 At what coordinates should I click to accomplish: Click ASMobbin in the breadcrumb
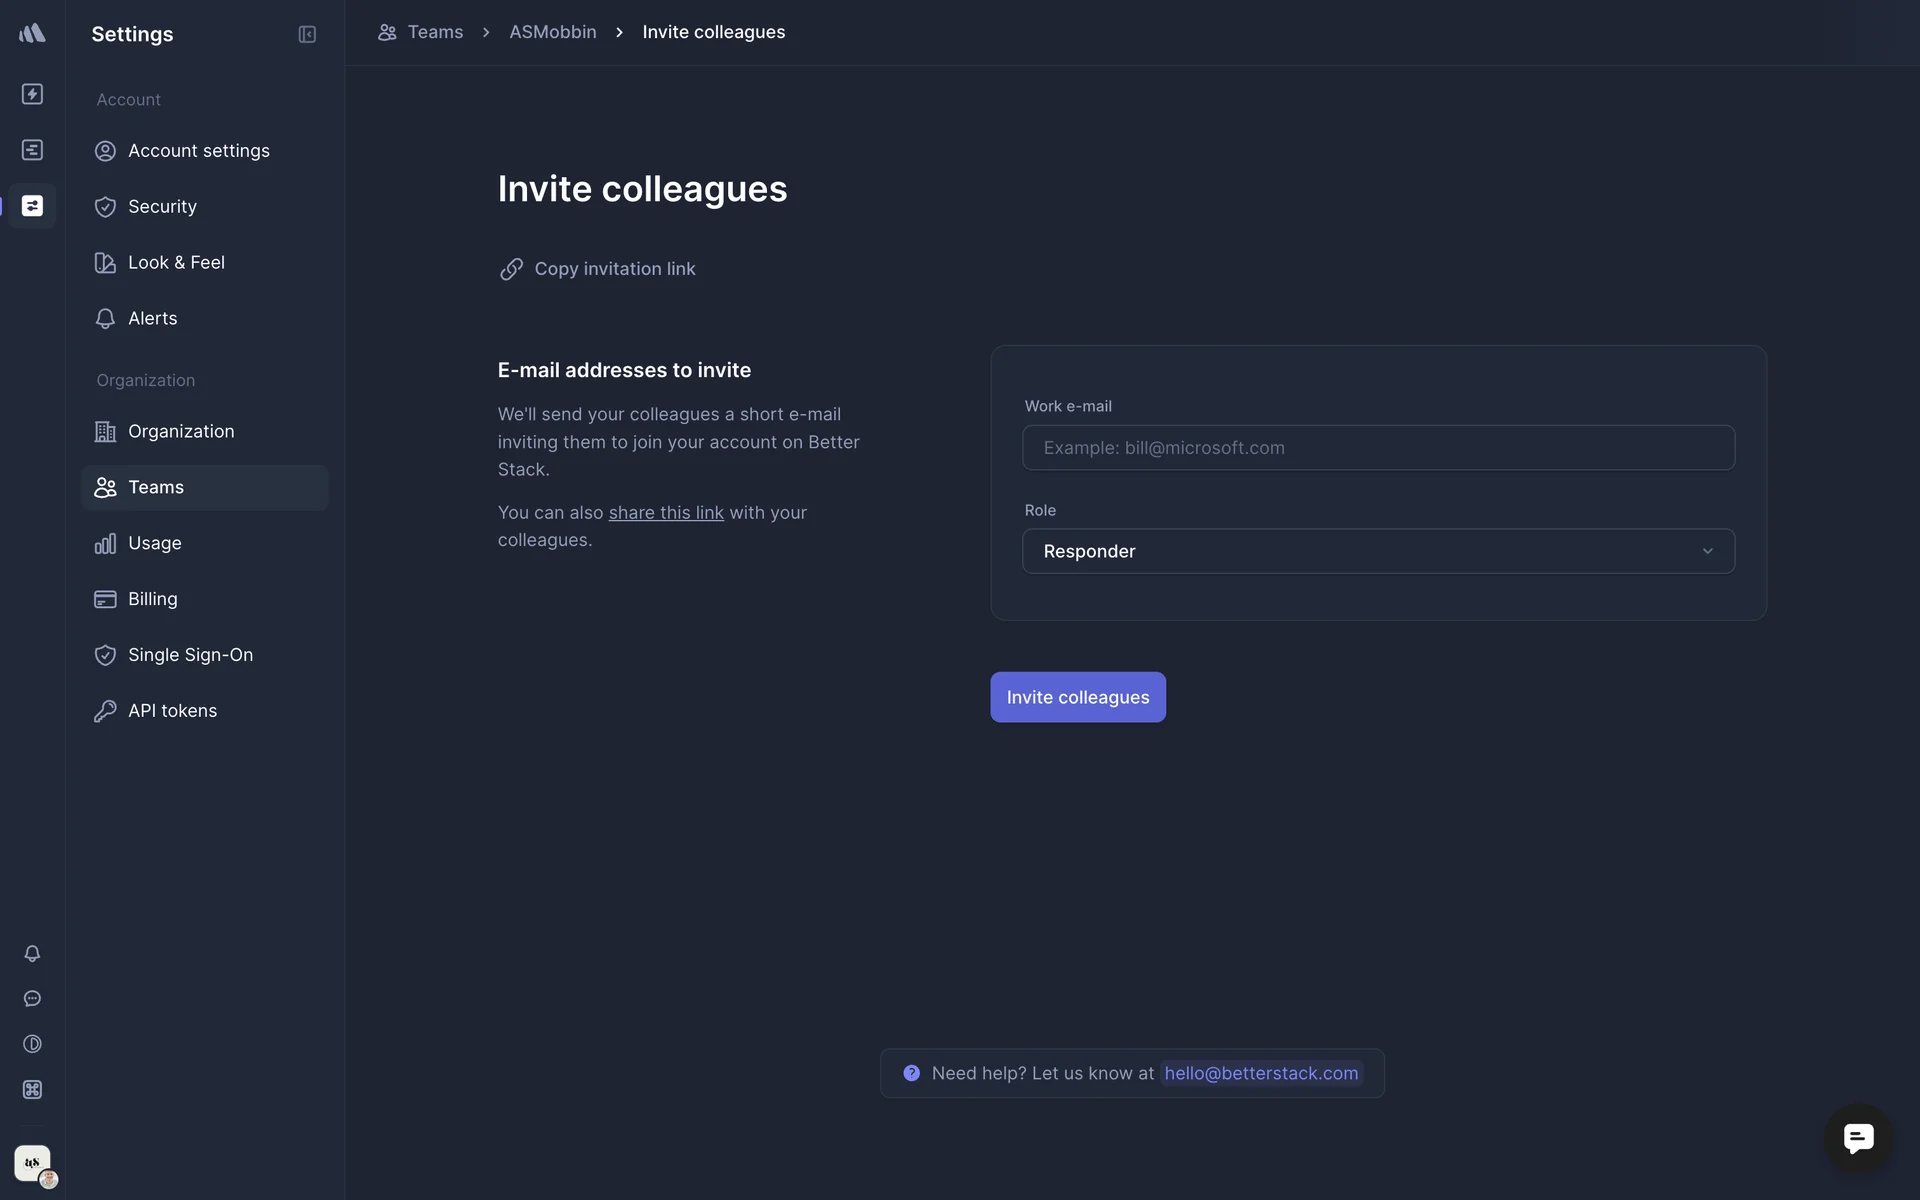point(552,32)
